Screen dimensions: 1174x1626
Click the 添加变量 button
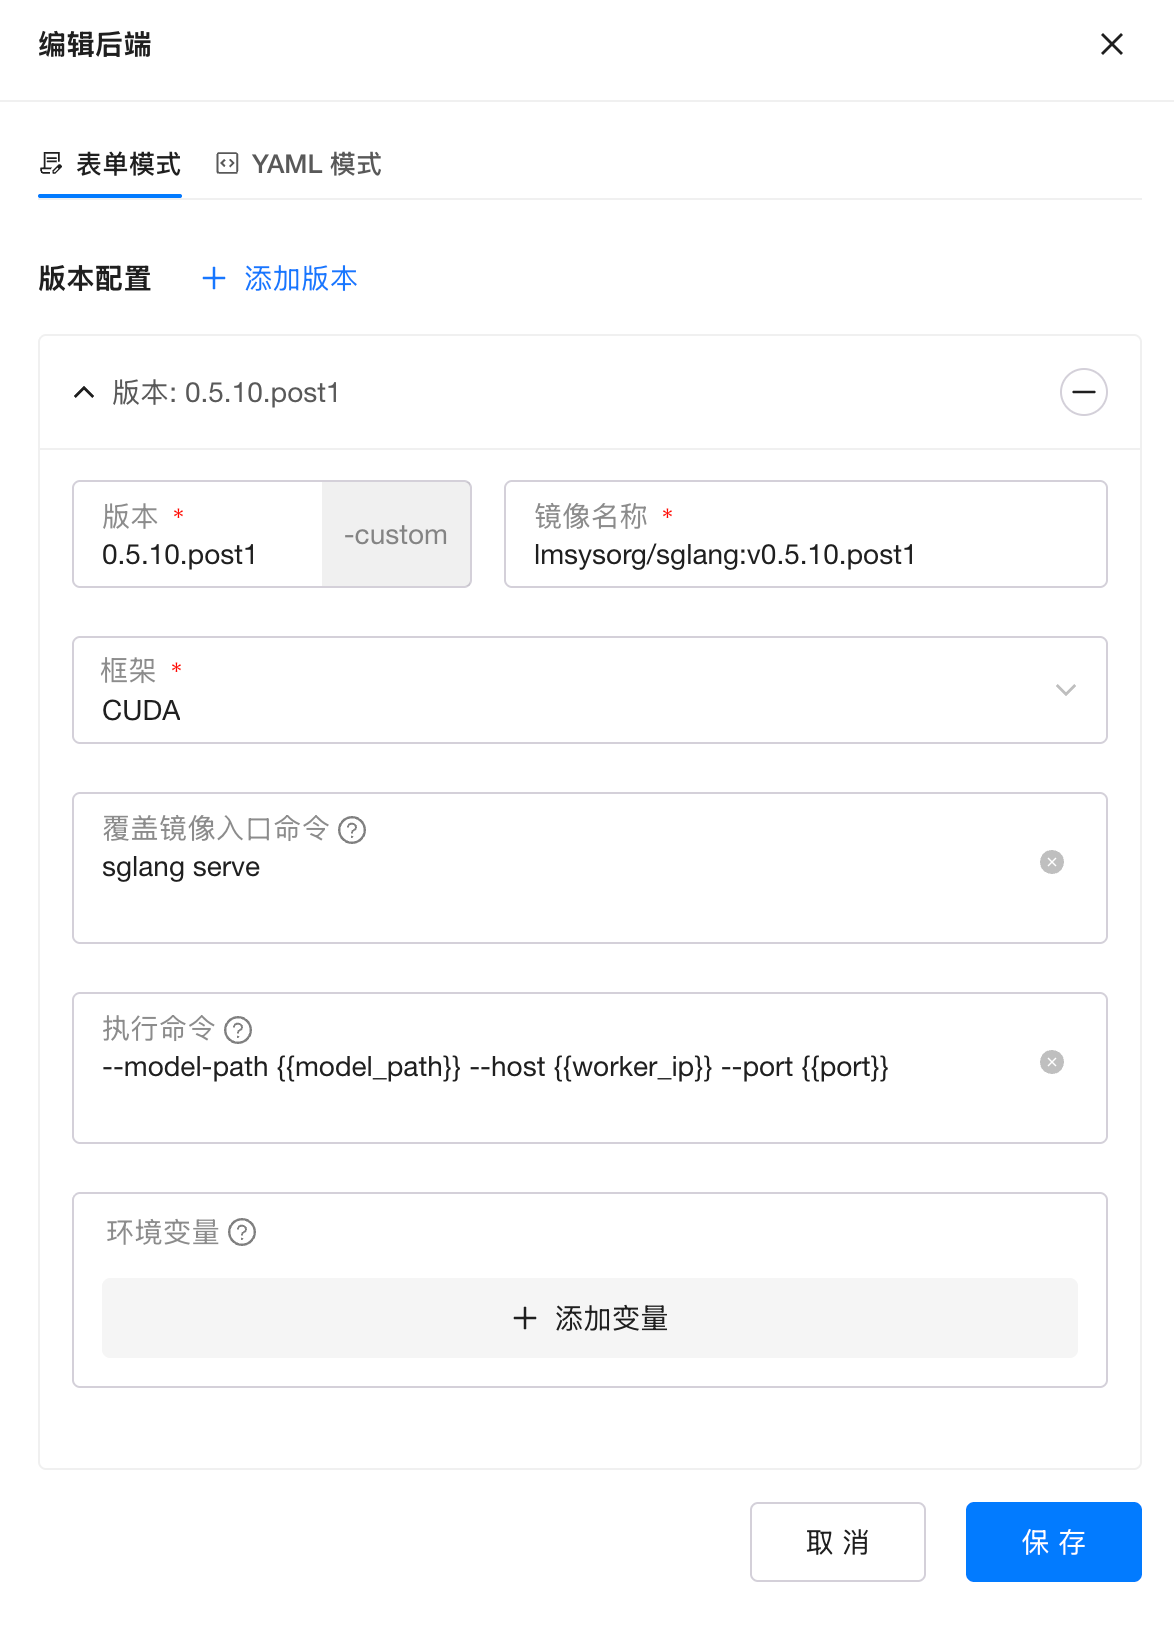point(589,1318)
